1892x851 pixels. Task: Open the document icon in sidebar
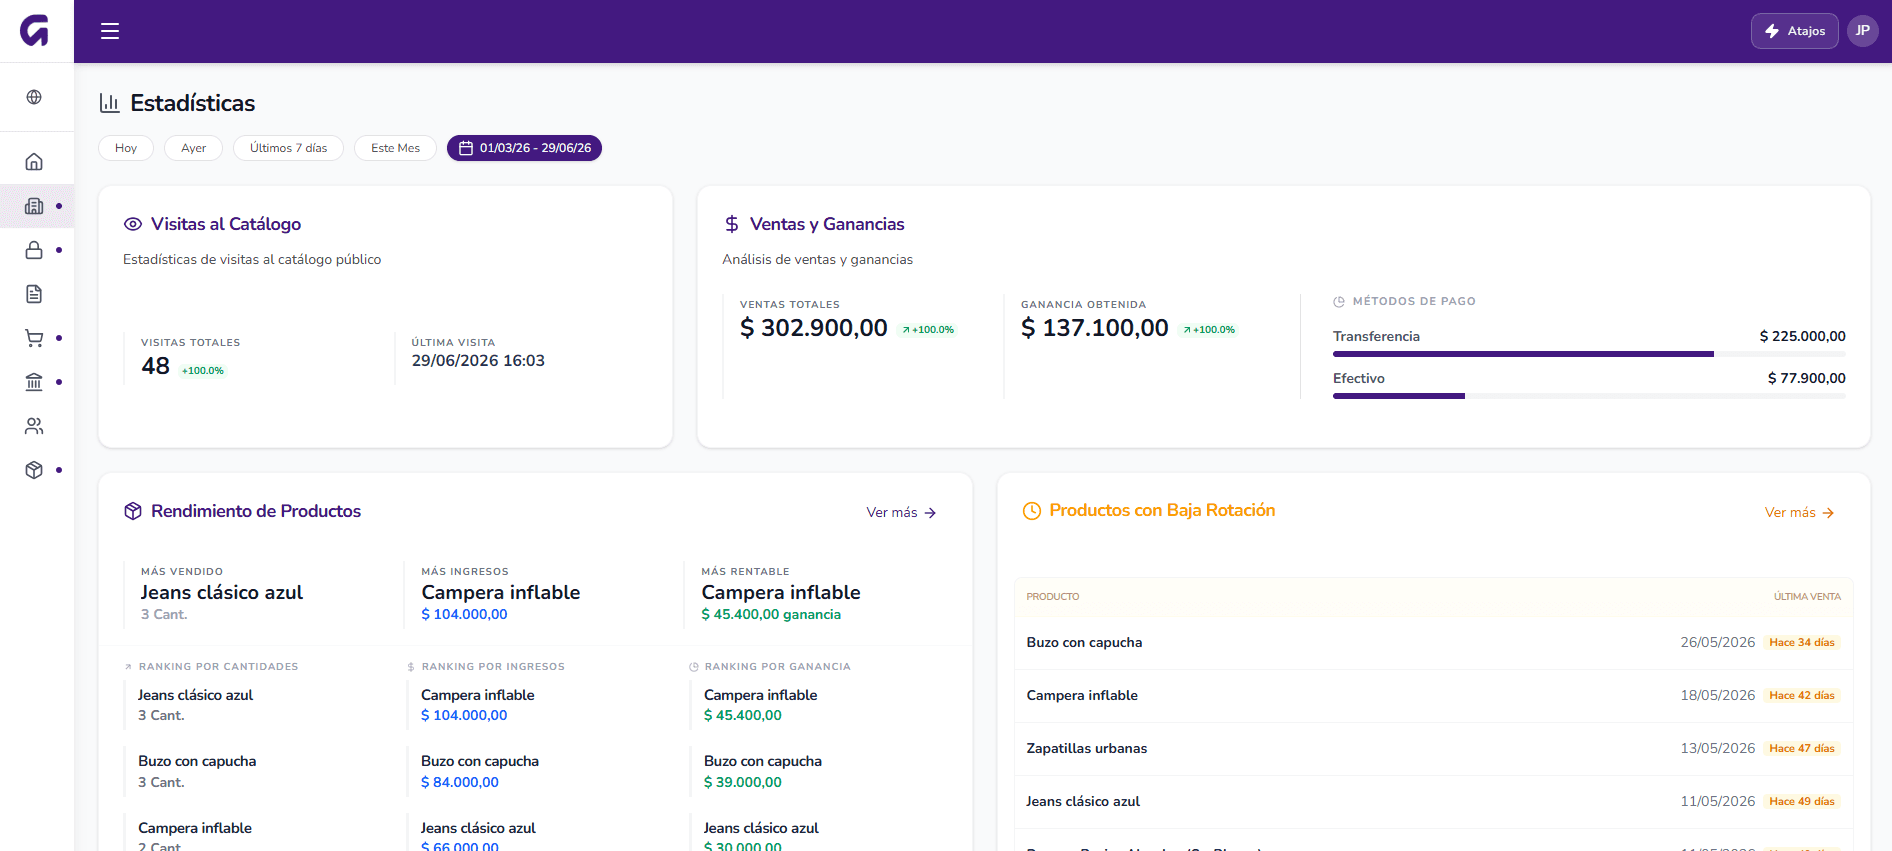pos(34,294)
